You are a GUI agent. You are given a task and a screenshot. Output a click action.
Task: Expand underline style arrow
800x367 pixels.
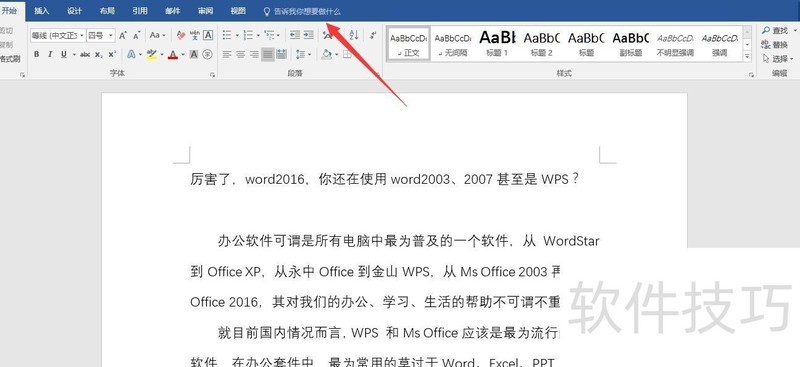[x=74, y=54]
